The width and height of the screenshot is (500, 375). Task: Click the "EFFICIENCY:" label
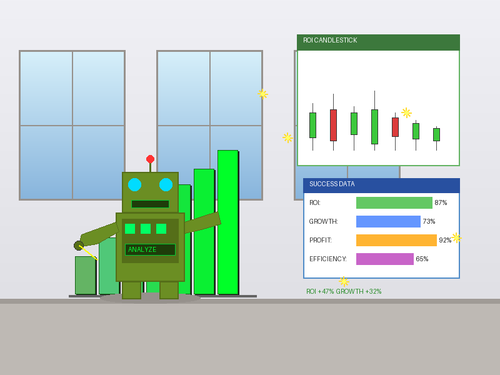click(328, 259)
